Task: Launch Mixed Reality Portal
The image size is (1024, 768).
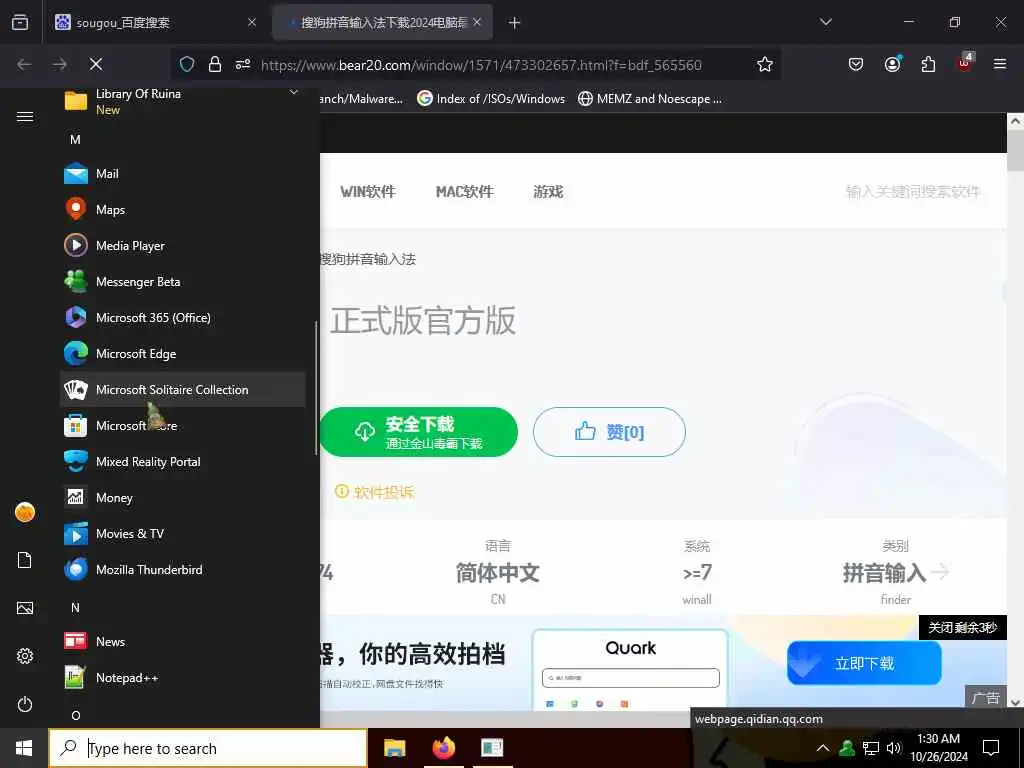Action: [x=183, y=462]
